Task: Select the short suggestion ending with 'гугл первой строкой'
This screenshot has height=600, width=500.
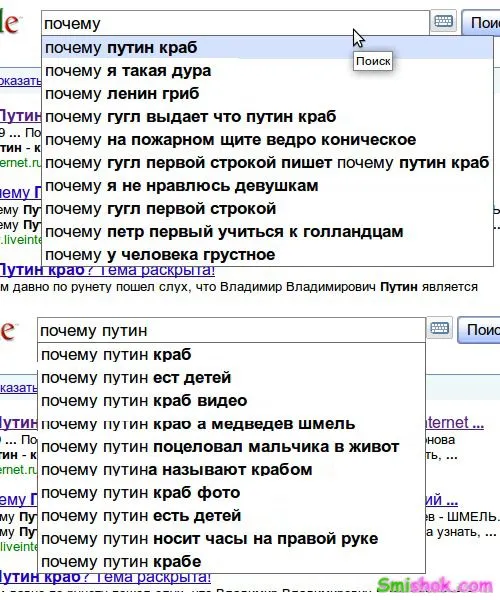Action: tap(267, 209)
